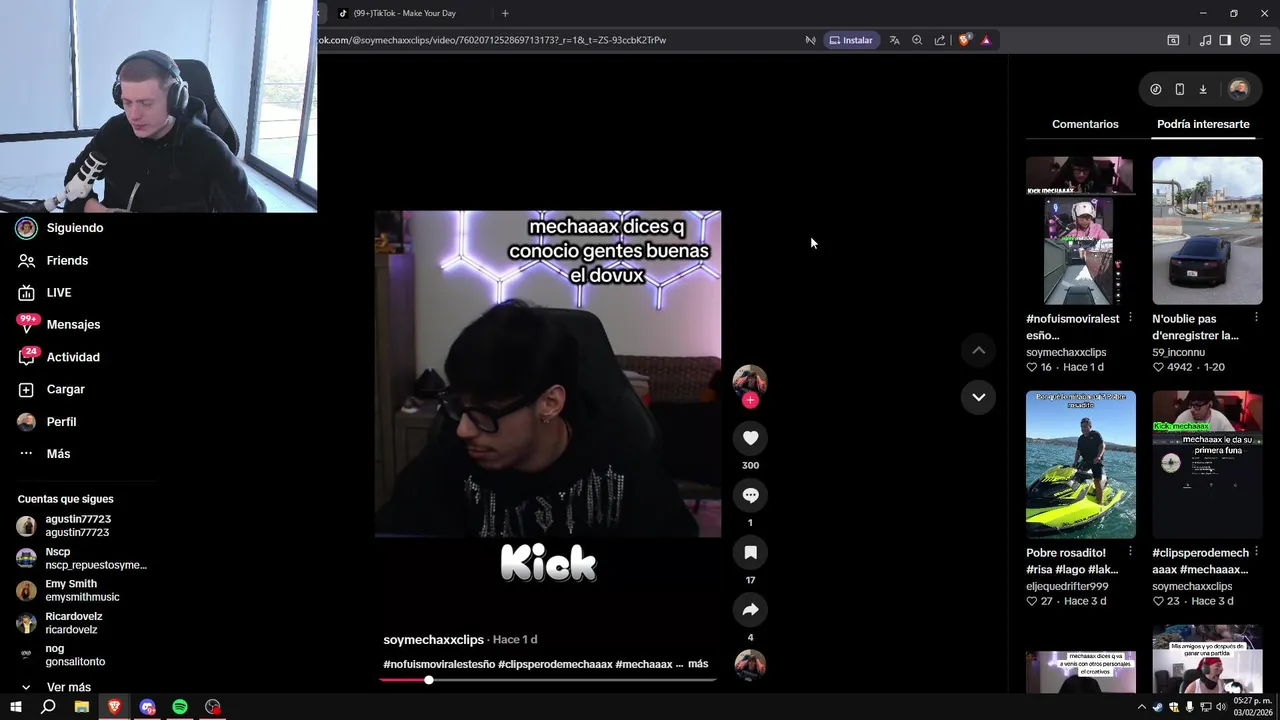Click the address bar URL field
The width and height of the screenshot is (1280, 720).
[555, 40]
